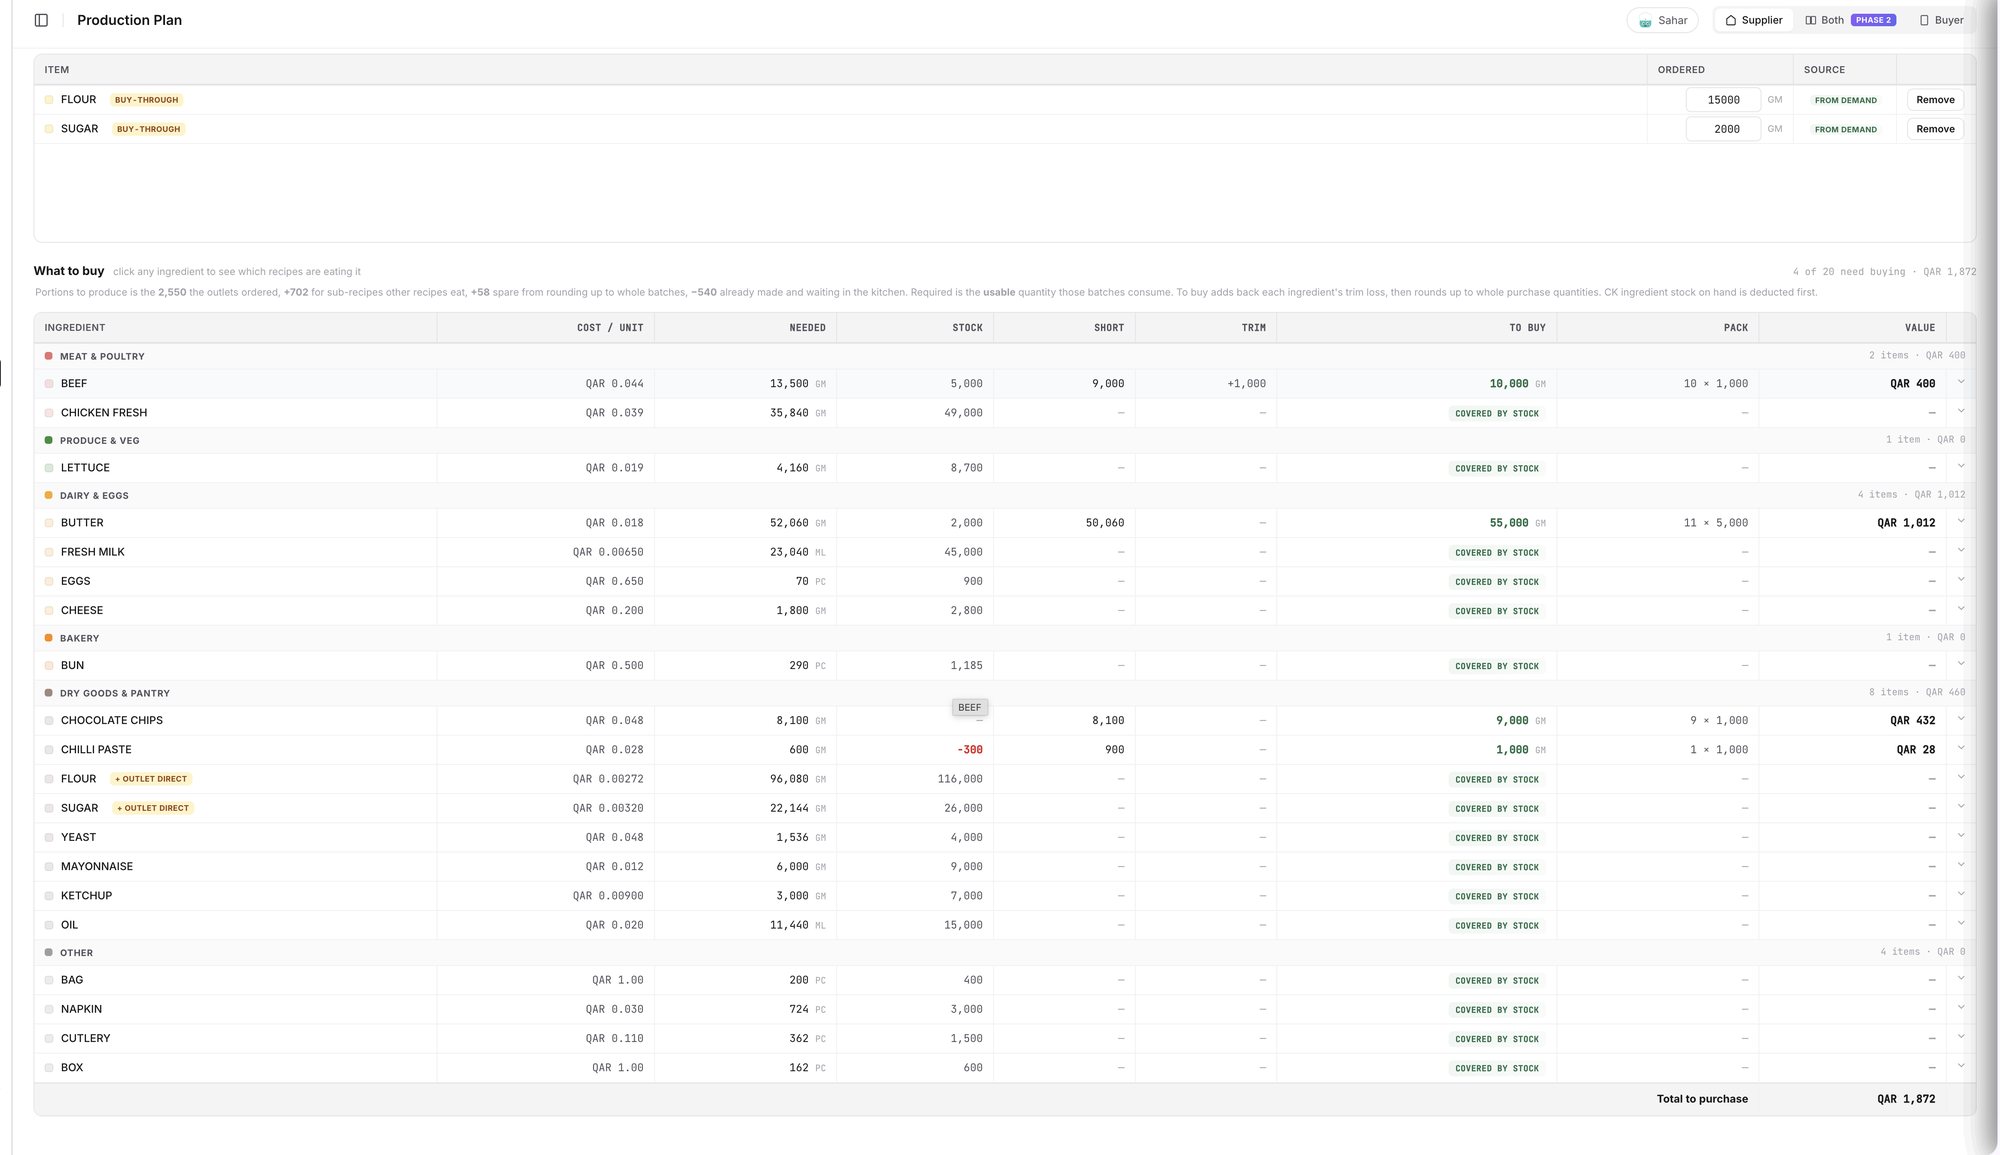Click the CHICKEN FRESH color swatch
This screenshot has width=2000, height=1155.
click(49, 413)
